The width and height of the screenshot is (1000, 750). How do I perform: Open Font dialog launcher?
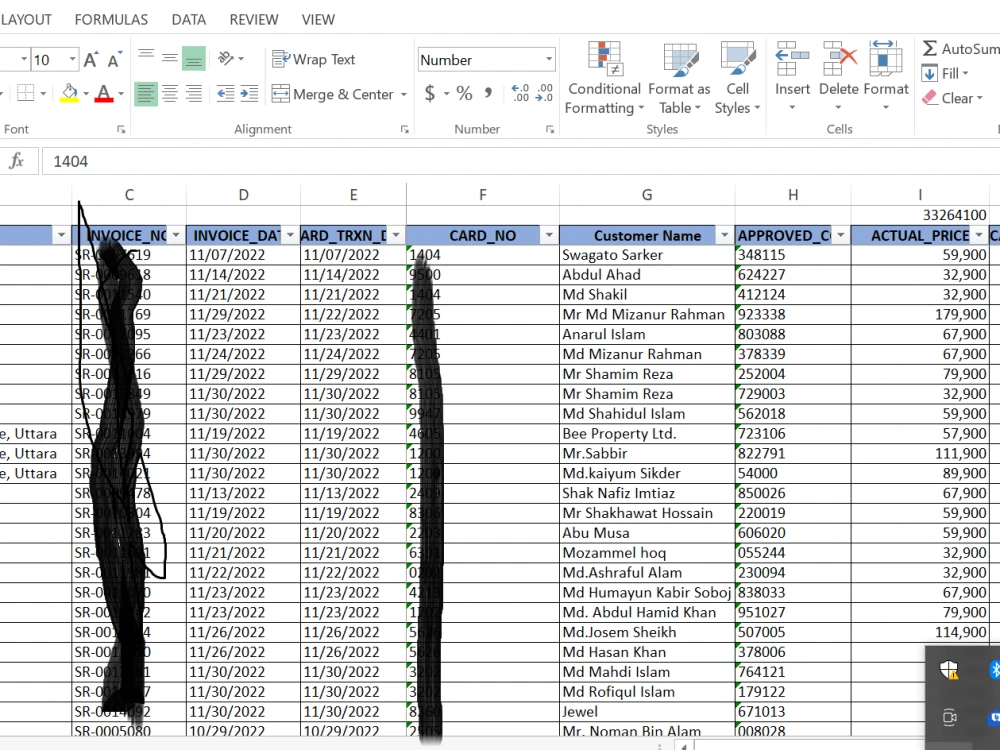click(121, 129)
